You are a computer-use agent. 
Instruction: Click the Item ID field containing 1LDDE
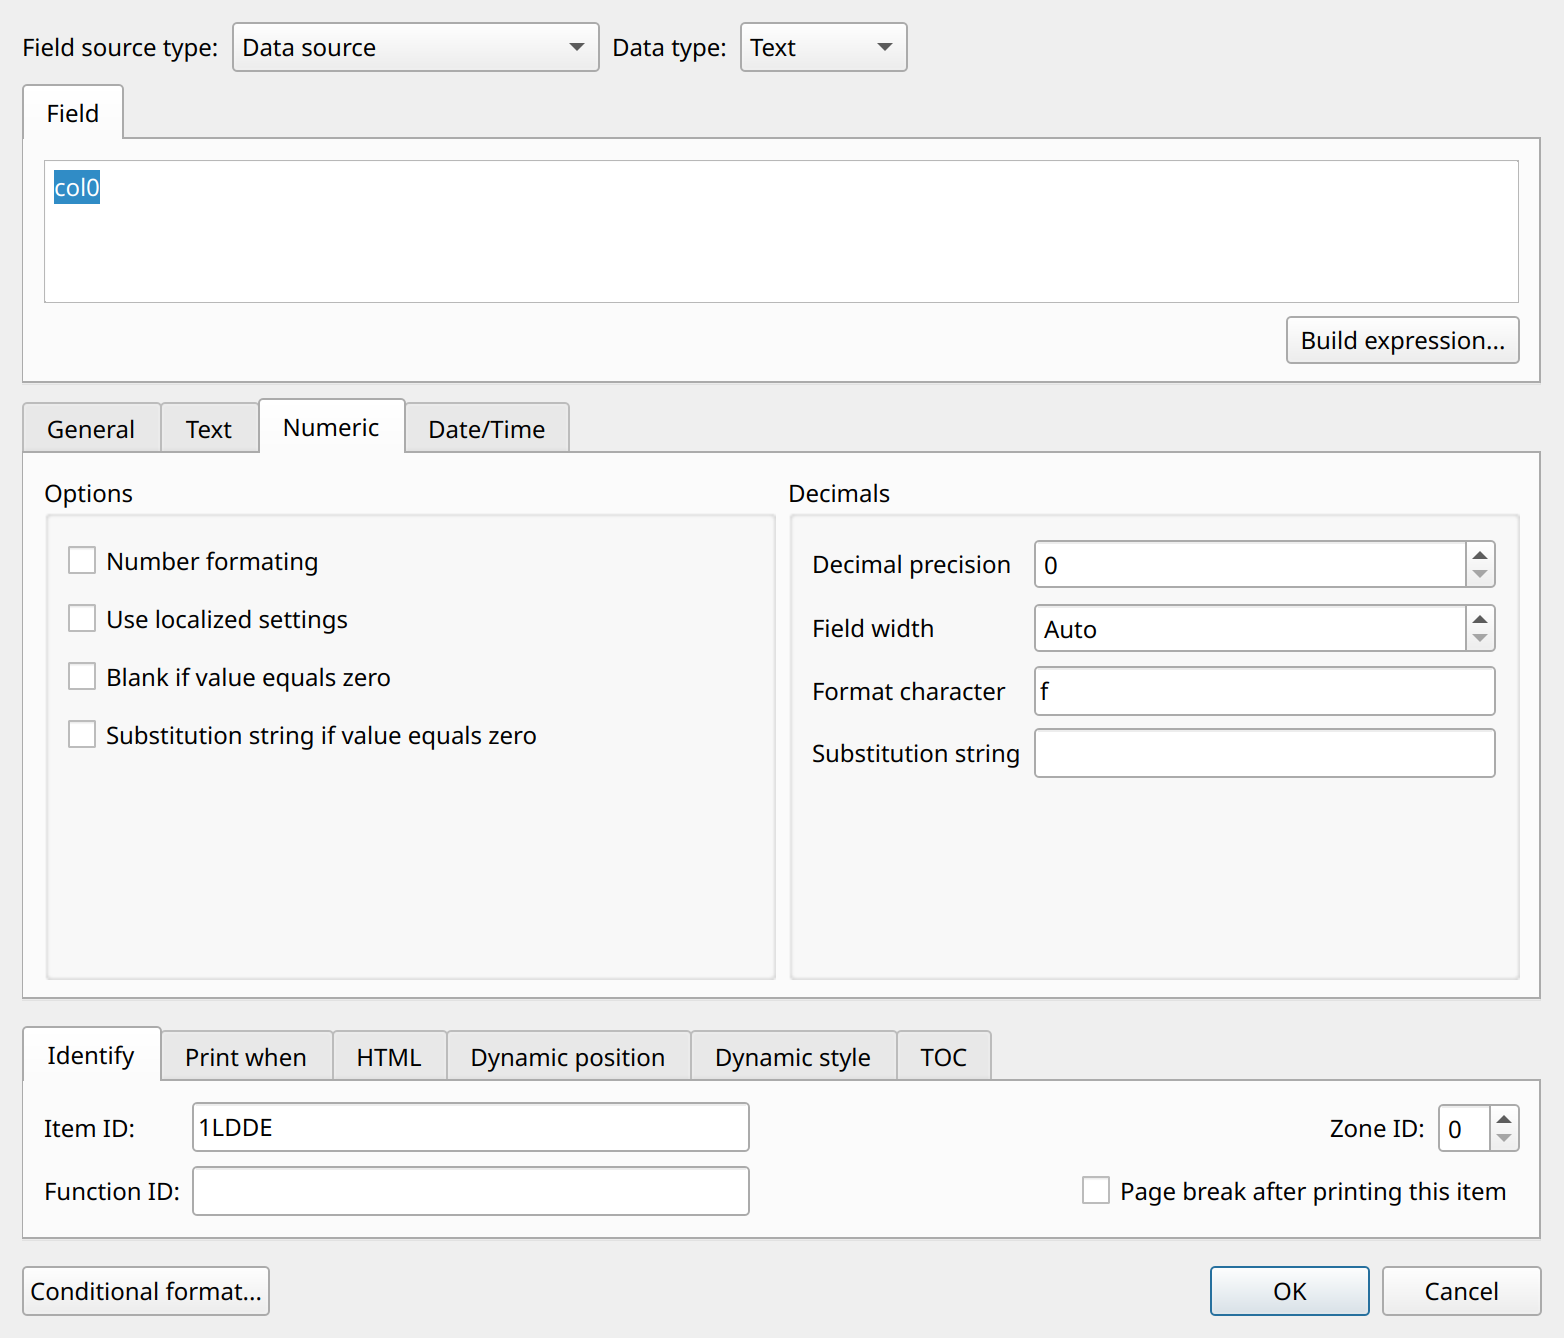coord(471,1127)
